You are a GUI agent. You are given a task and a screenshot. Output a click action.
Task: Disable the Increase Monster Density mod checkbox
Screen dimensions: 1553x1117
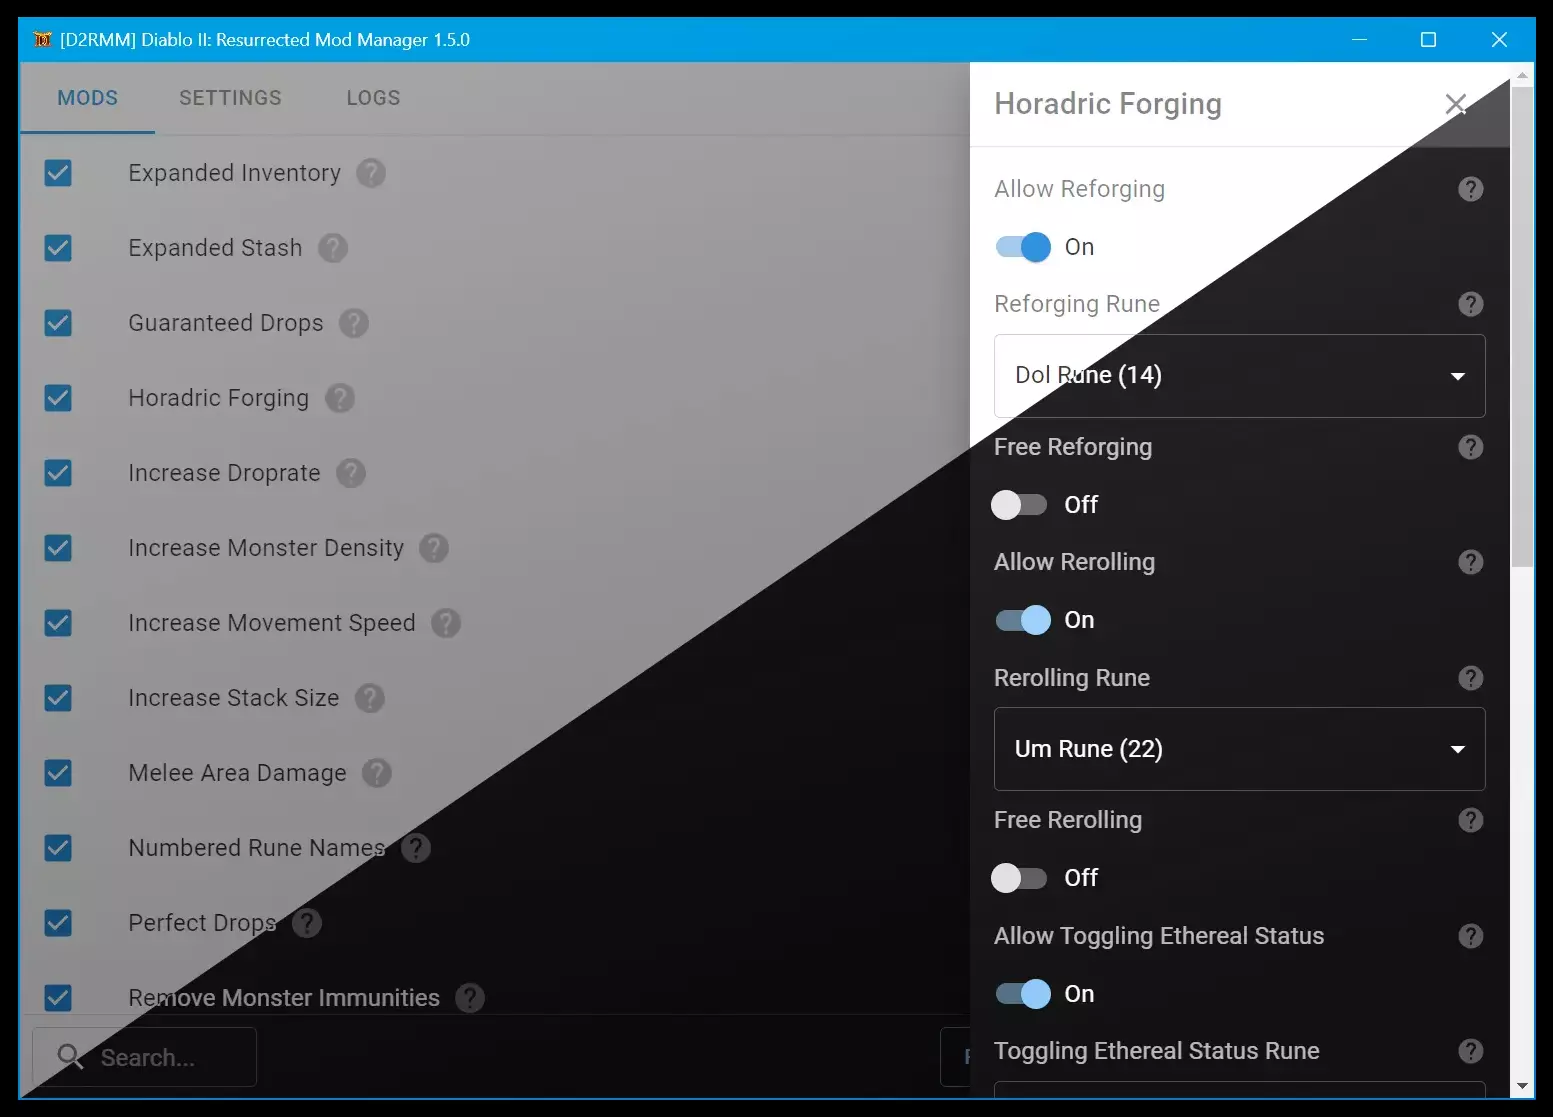(x=58, y=548)
